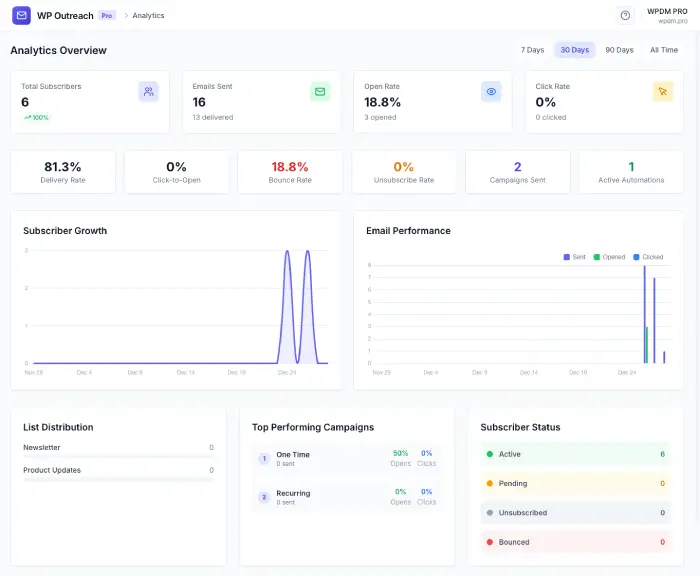The width and height of the screenshot is (700, 576).
Task: Toggle the Sent series in chart legend
Action: click(574, 257)
